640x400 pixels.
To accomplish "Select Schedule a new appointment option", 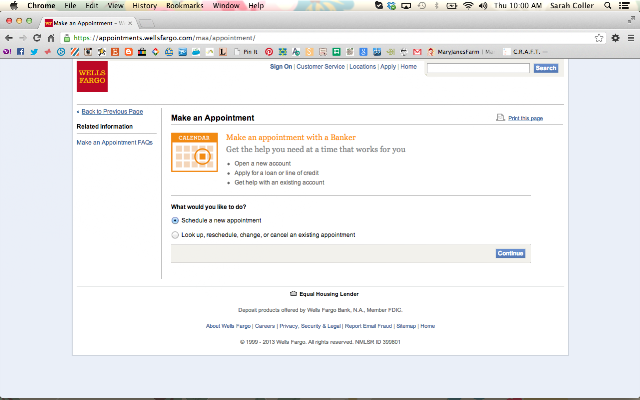I will (x=175, y=220).
